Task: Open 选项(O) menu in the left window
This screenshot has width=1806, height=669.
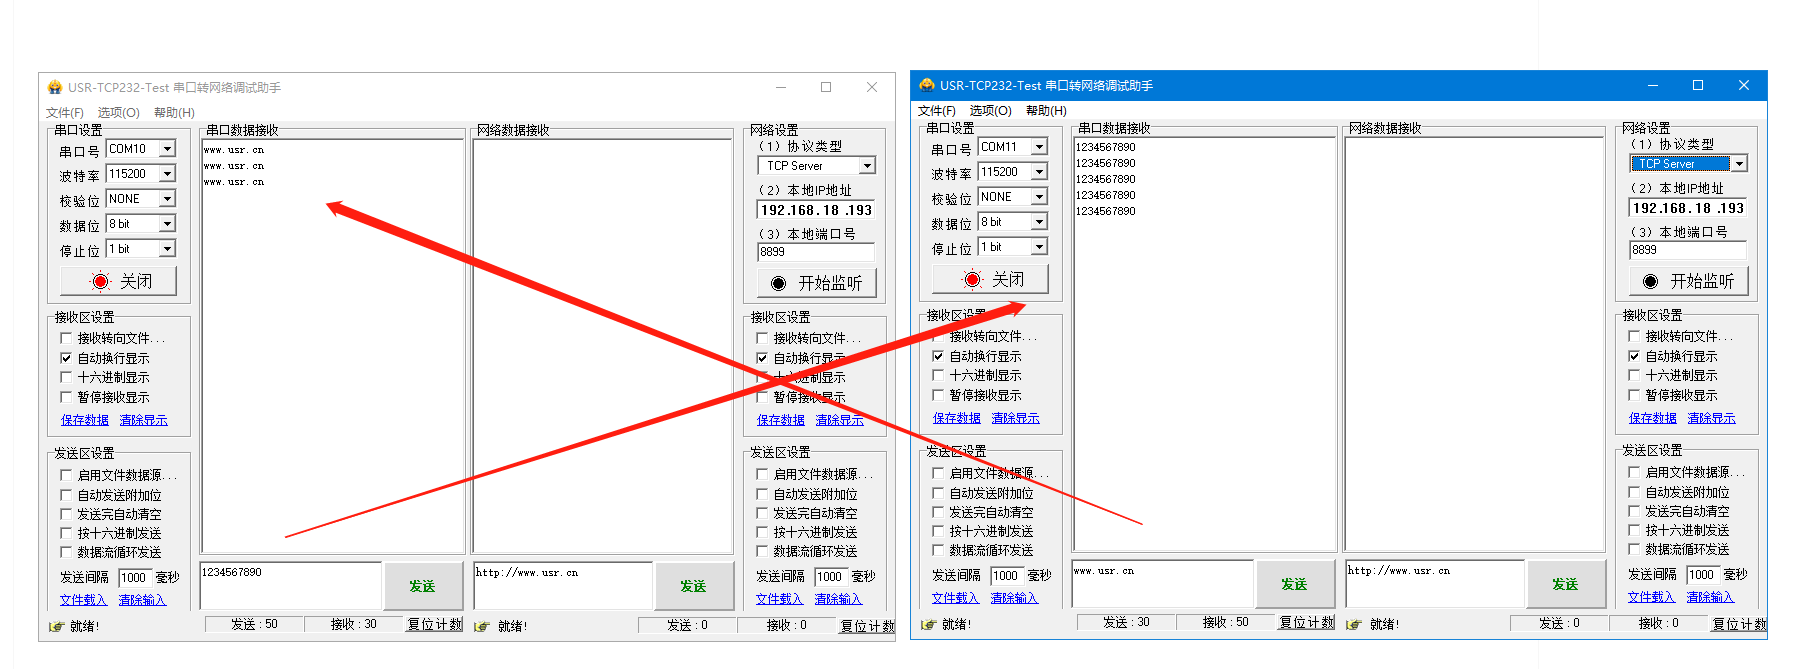Action: (x=118, y=113)
